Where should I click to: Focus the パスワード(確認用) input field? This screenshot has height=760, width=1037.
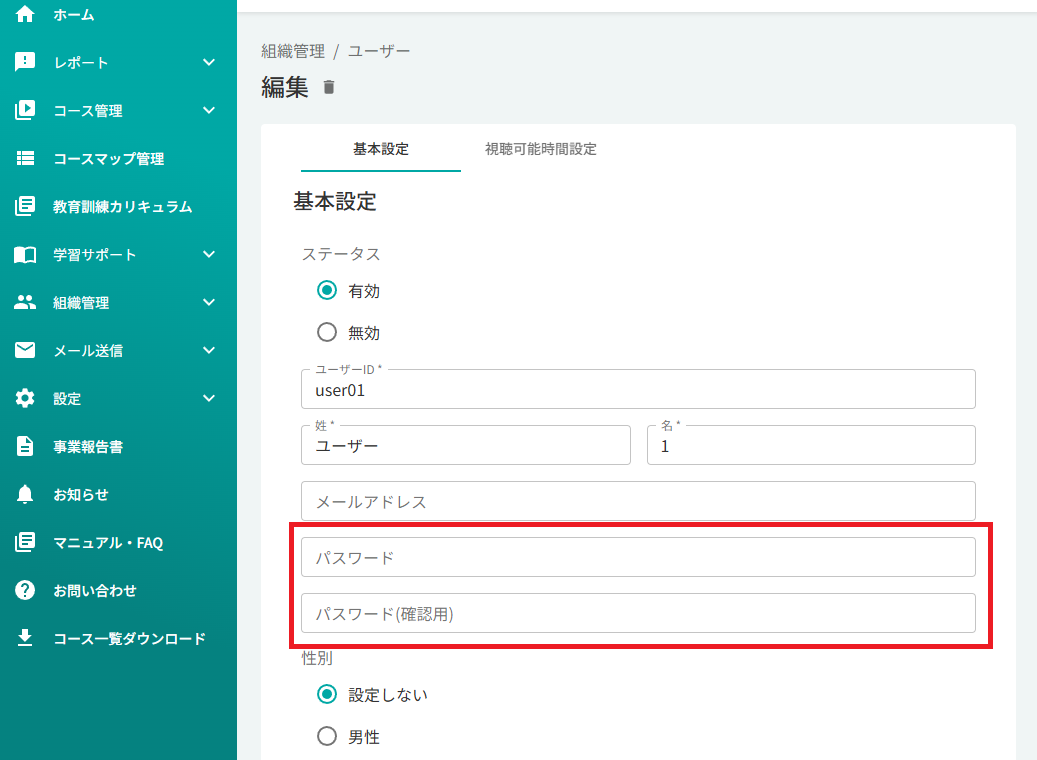638,613
